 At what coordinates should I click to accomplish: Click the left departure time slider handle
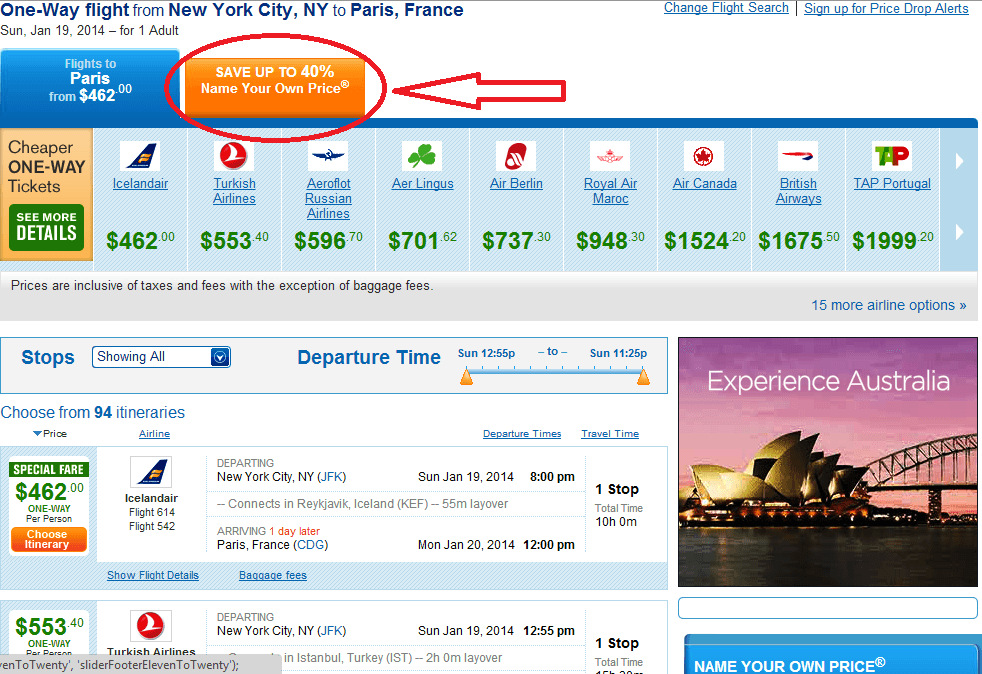pos(466,377)
